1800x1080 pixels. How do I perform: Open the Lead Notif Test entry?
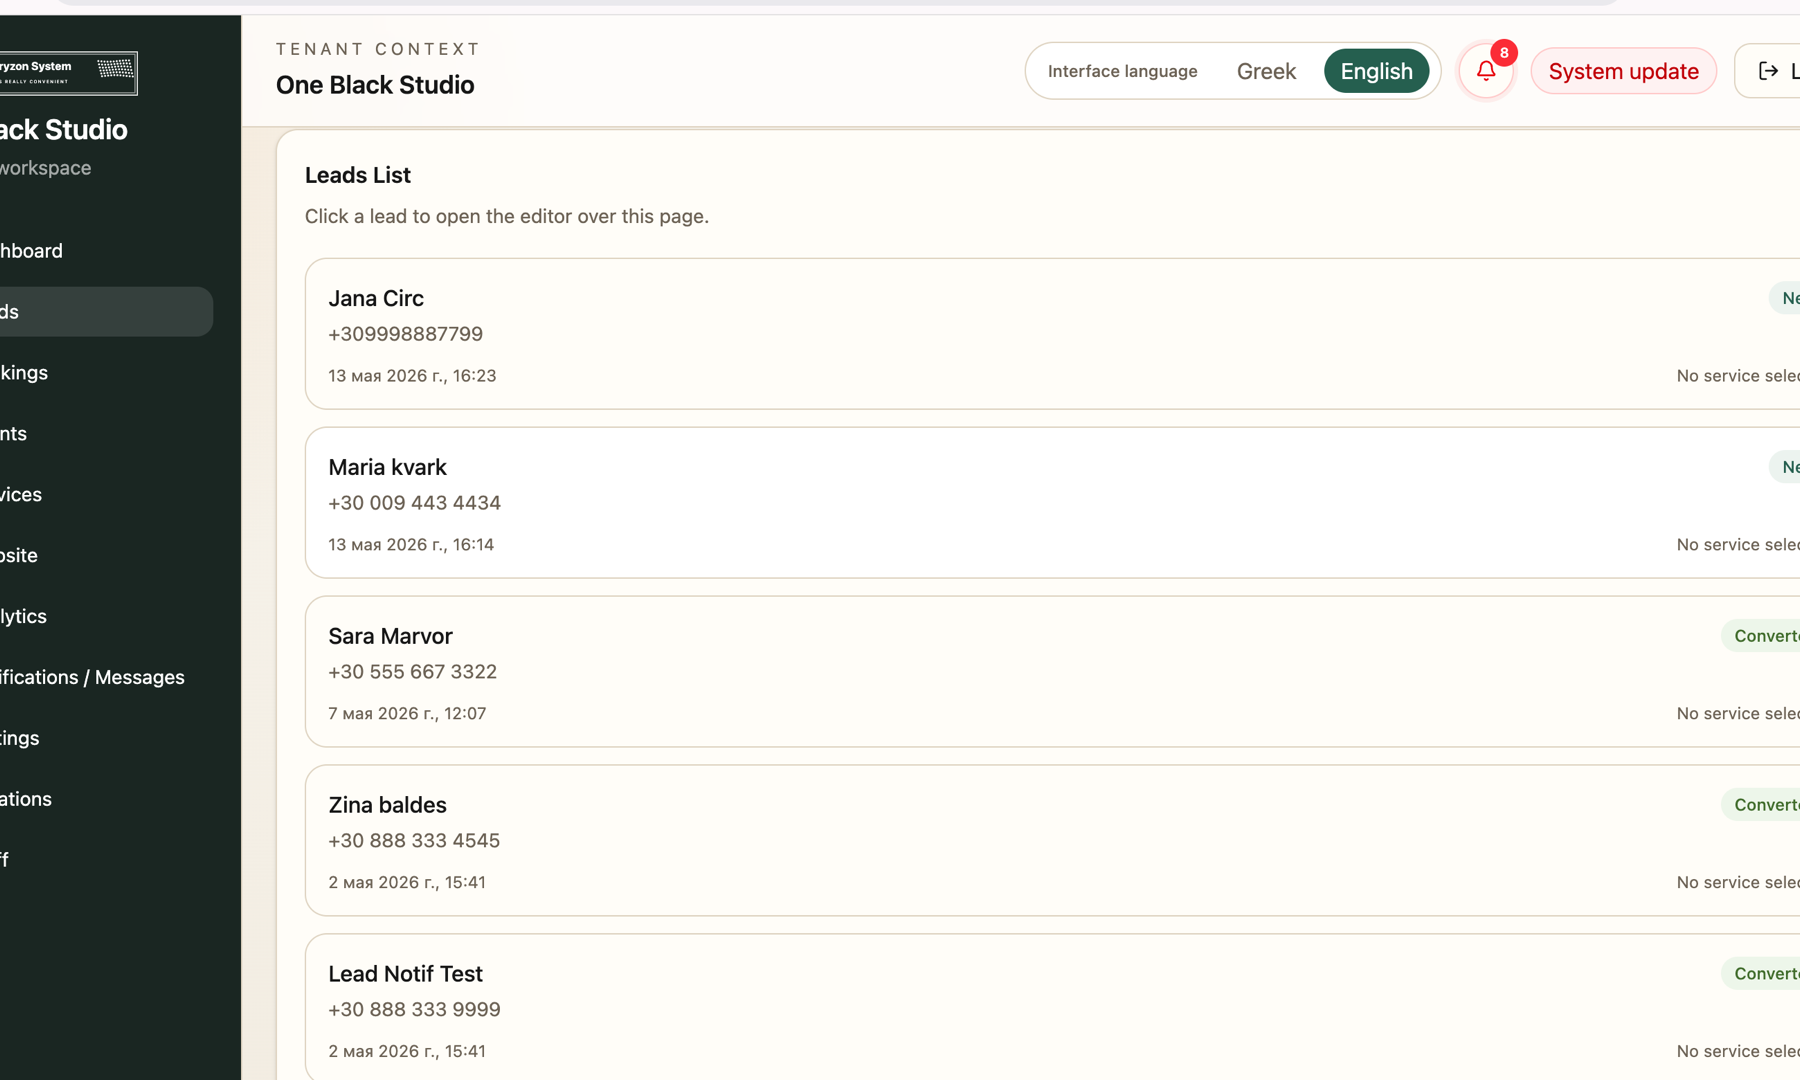(1052, 1008)
